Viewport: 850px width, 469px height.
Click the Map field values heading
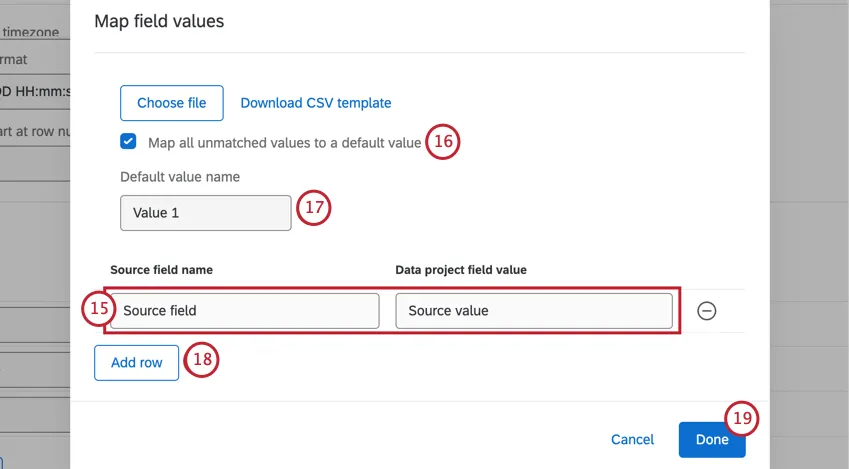159,20
